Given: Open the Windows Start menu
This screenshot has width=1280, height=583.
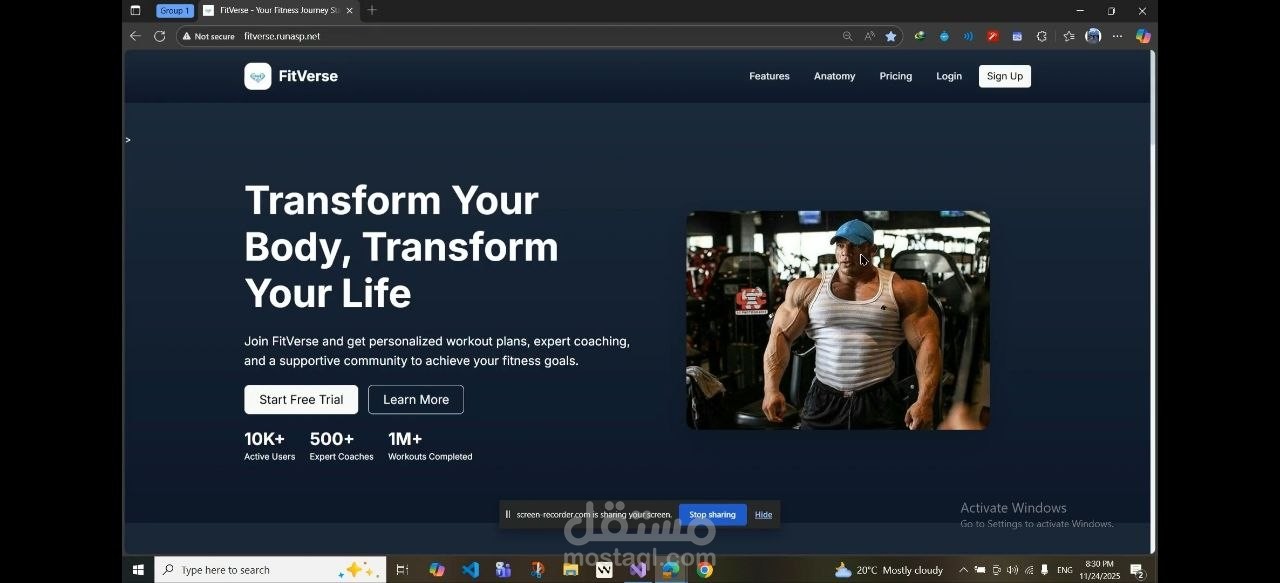Looking at the screenshot, I should click(x=138, y=570).
